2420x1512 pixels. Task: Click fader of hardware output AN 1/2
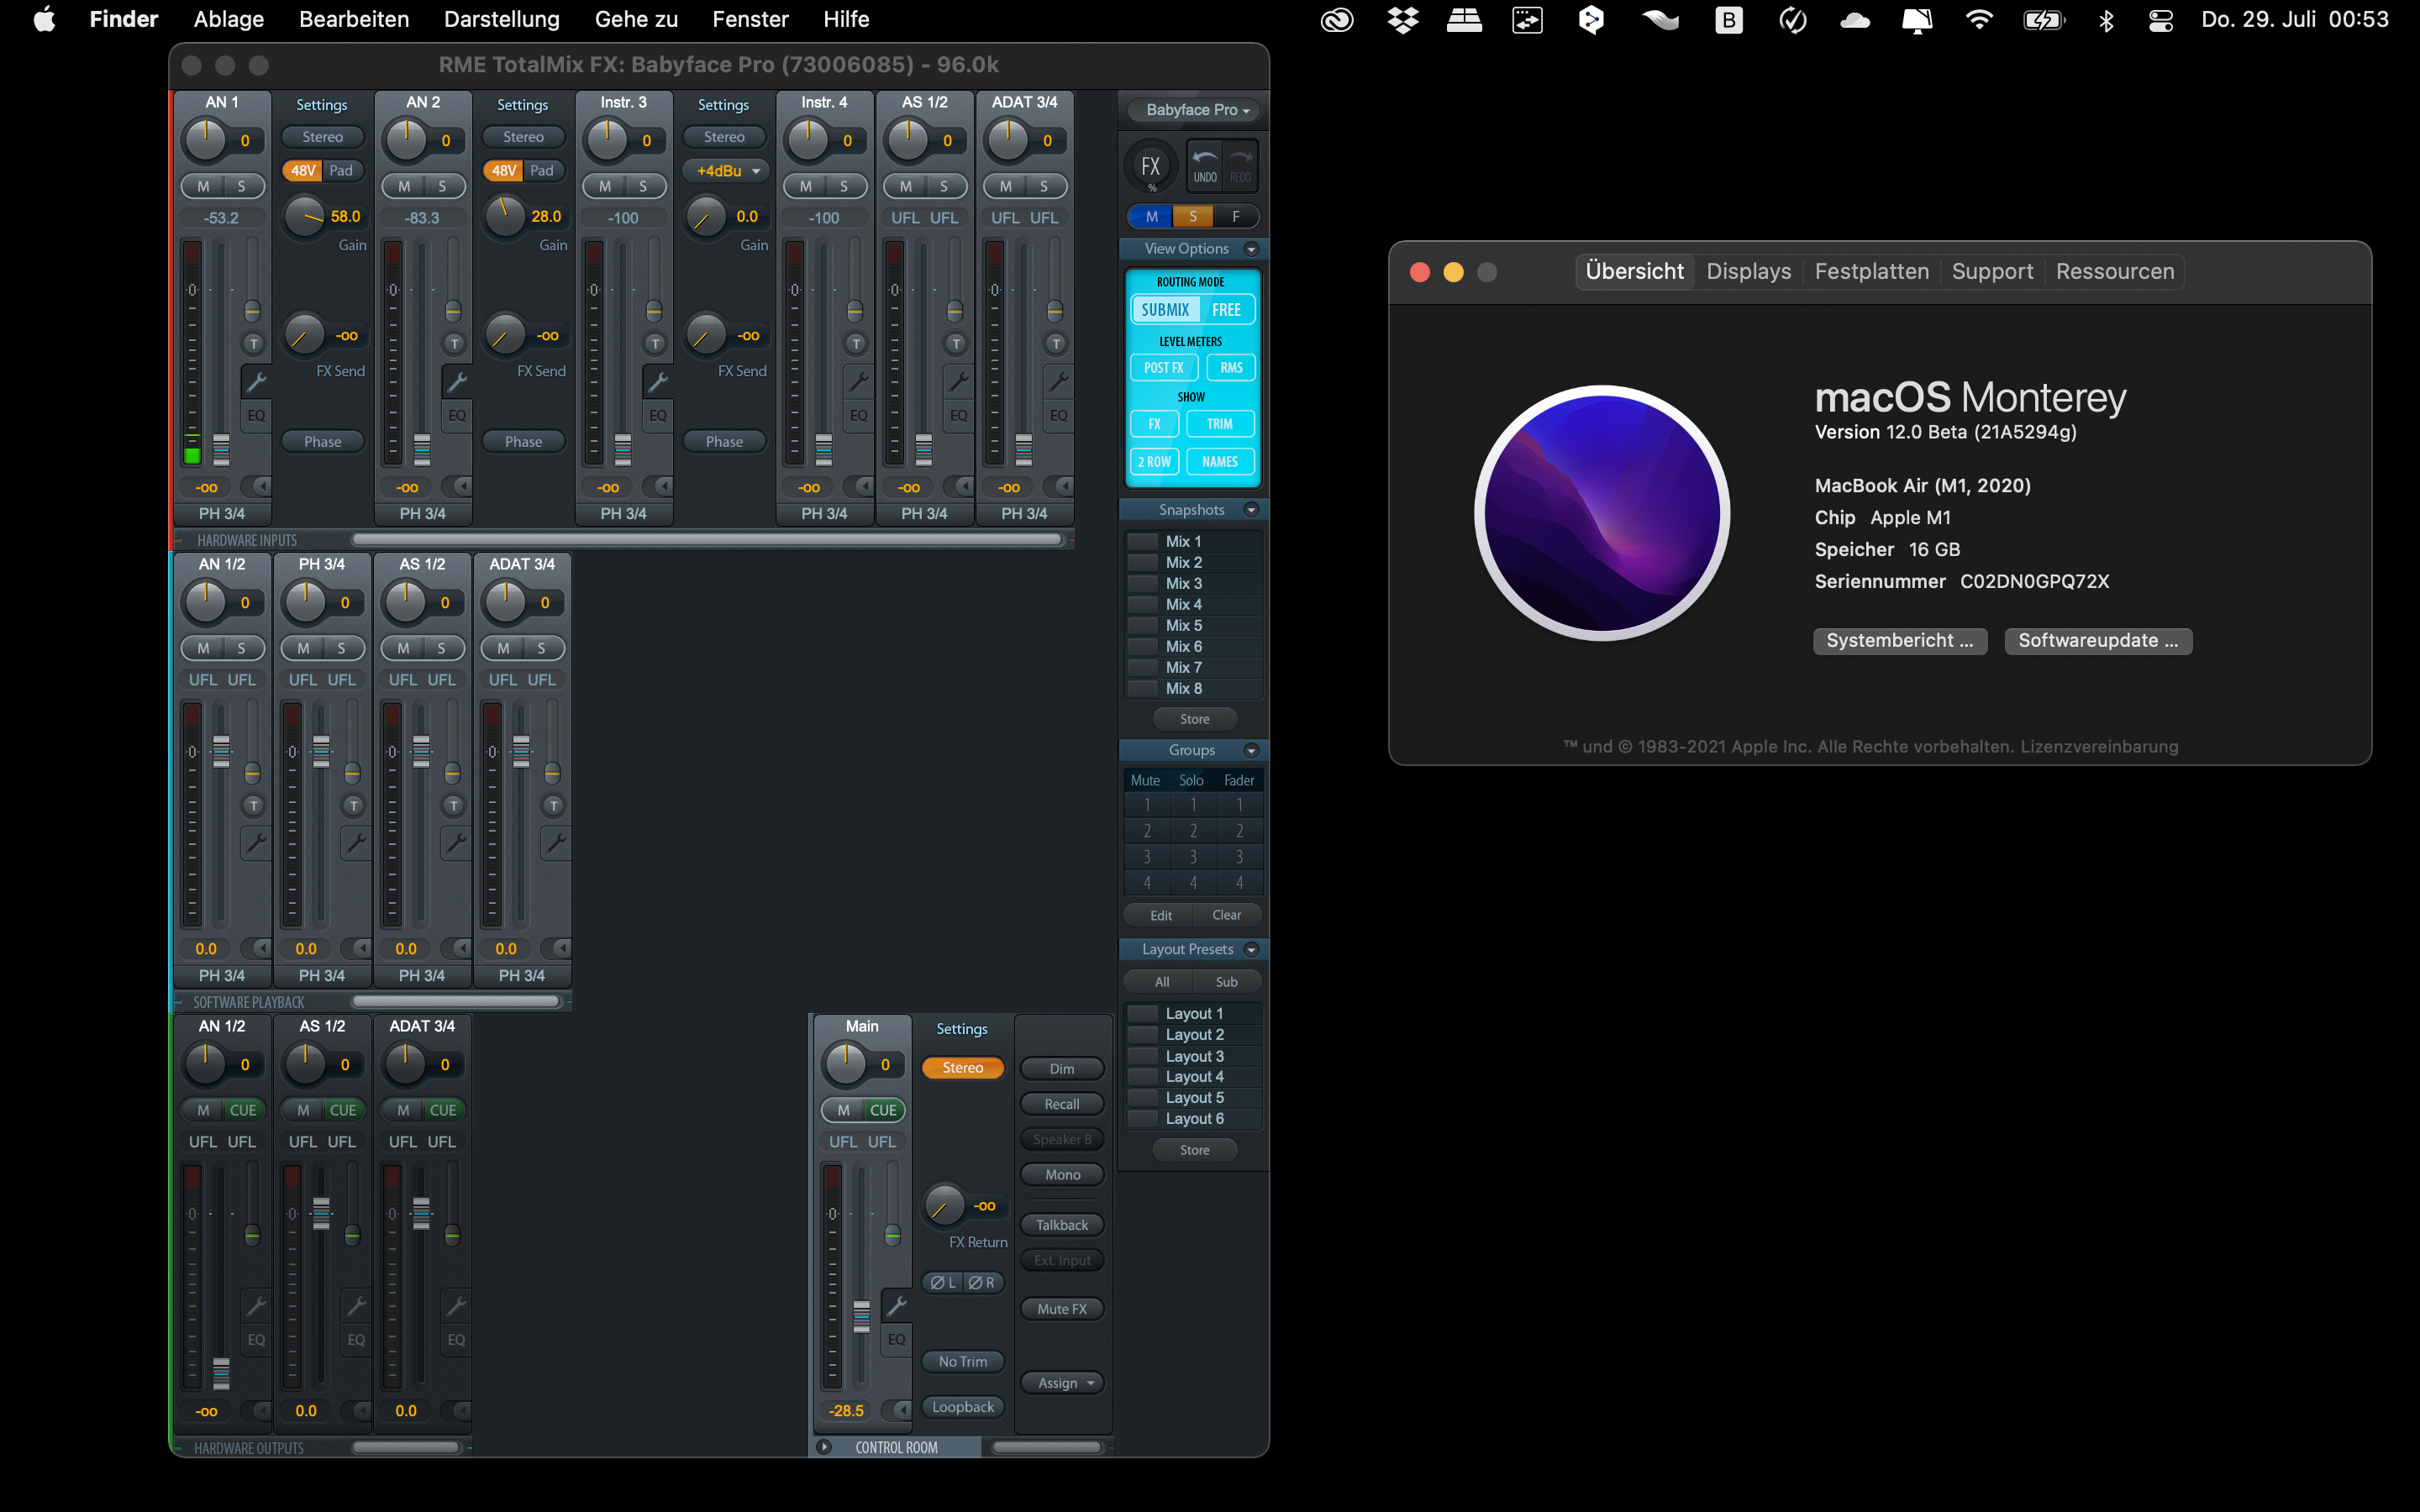(x=221, y=1373)
